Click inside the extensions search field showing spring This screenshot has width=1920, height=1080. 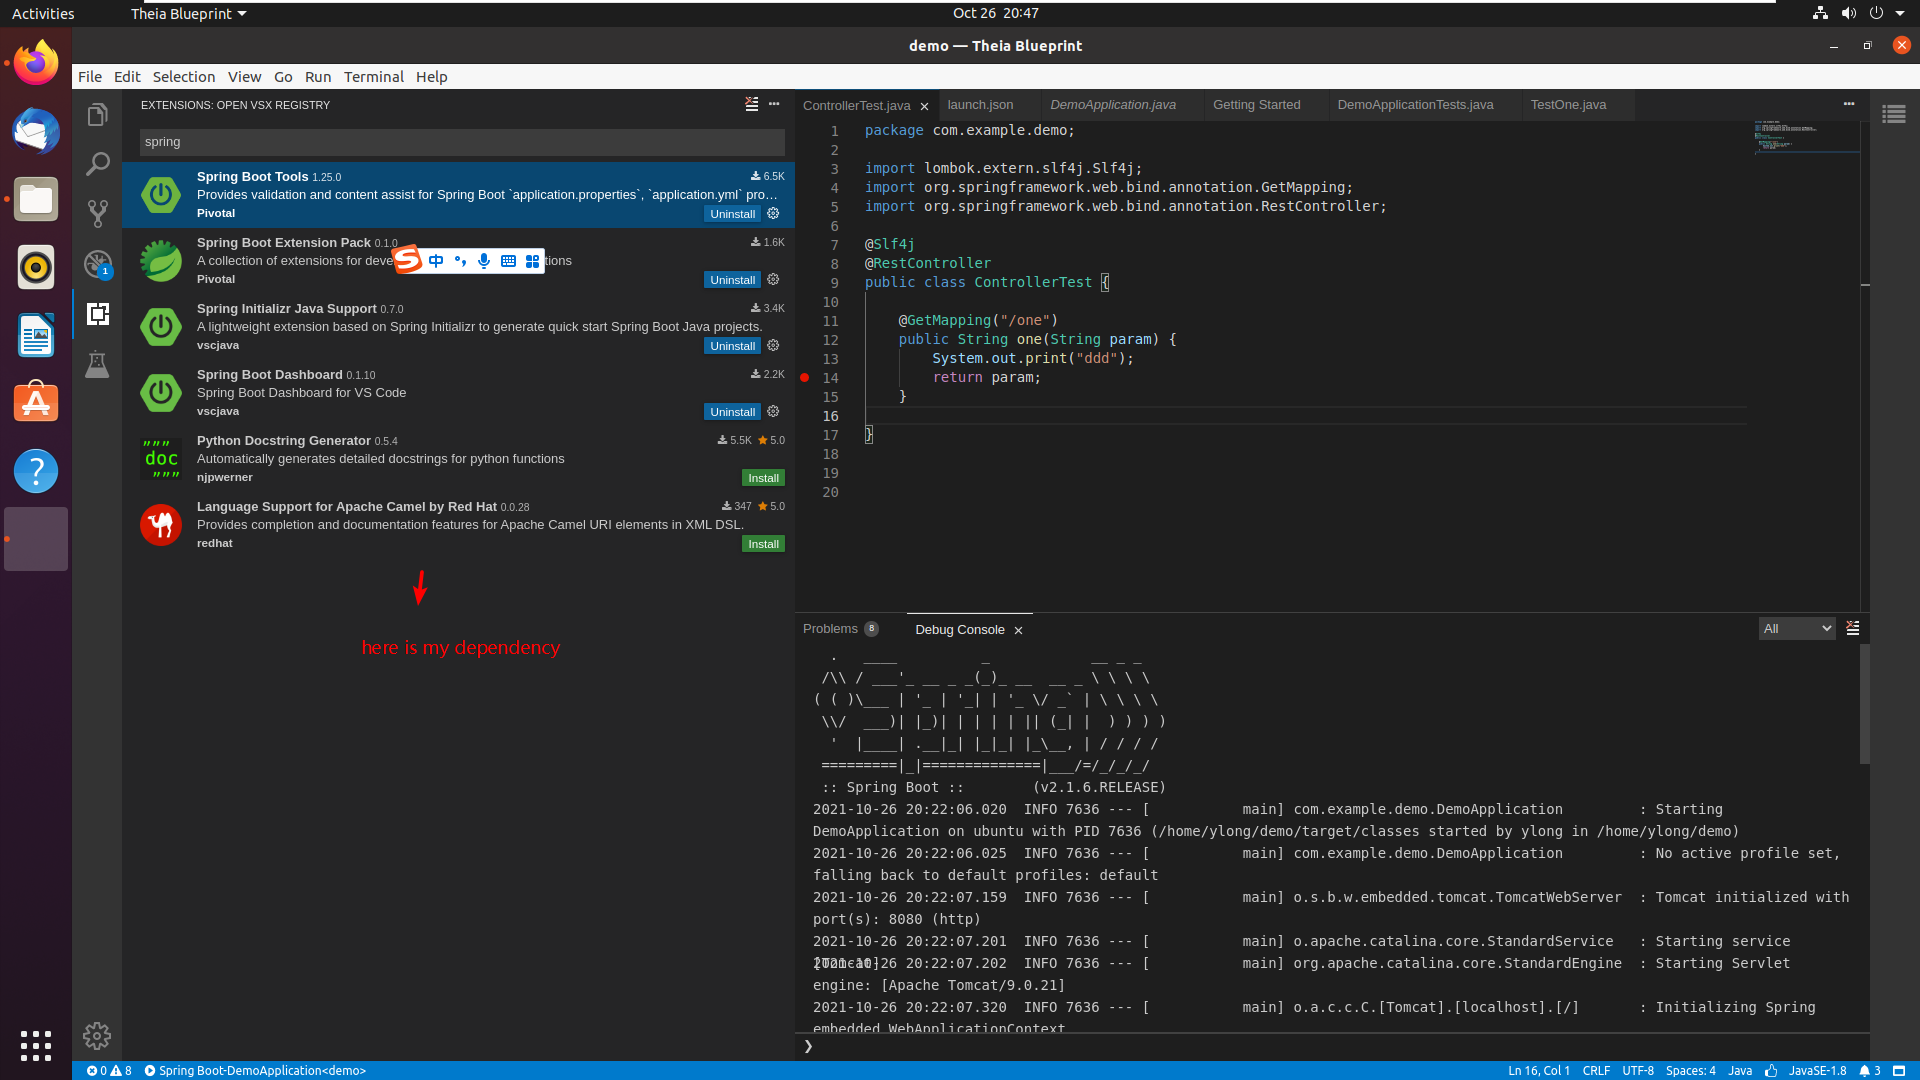[x=460, y=142]
